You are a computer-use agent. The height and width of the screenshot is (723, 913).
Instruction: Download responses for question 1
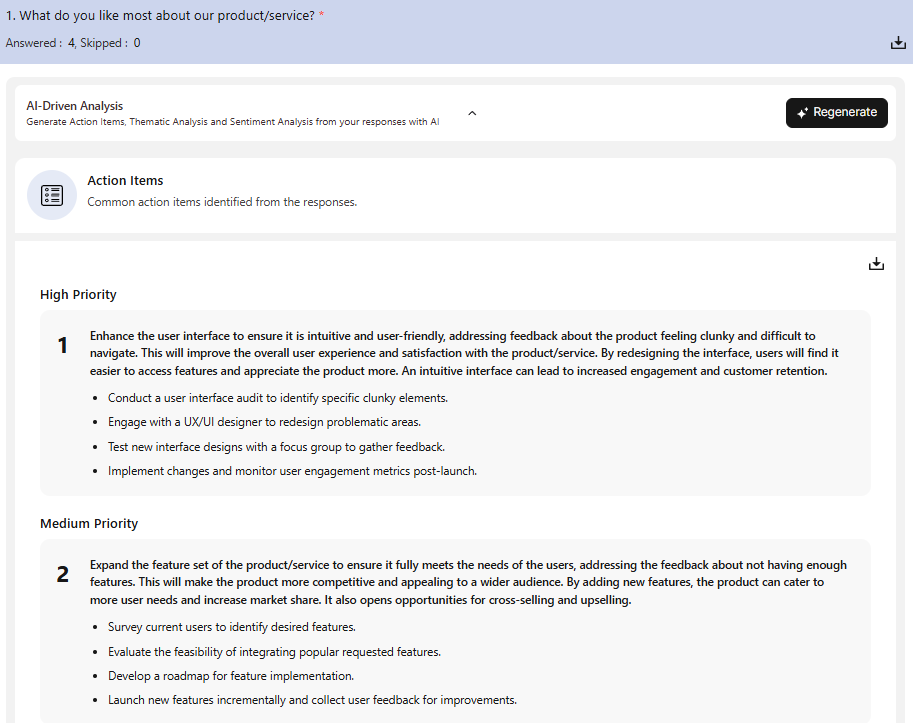point(897,43)
